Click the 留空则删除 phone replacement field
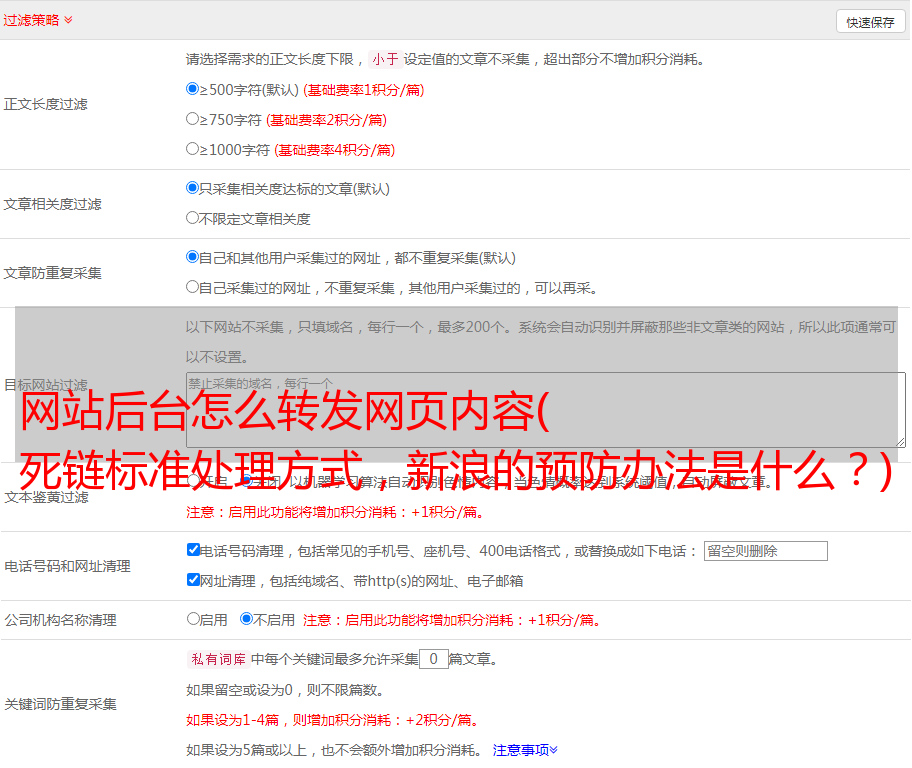The height and width of the screenshot is (768, 912). pyautogui.click(x=765, y=551)
